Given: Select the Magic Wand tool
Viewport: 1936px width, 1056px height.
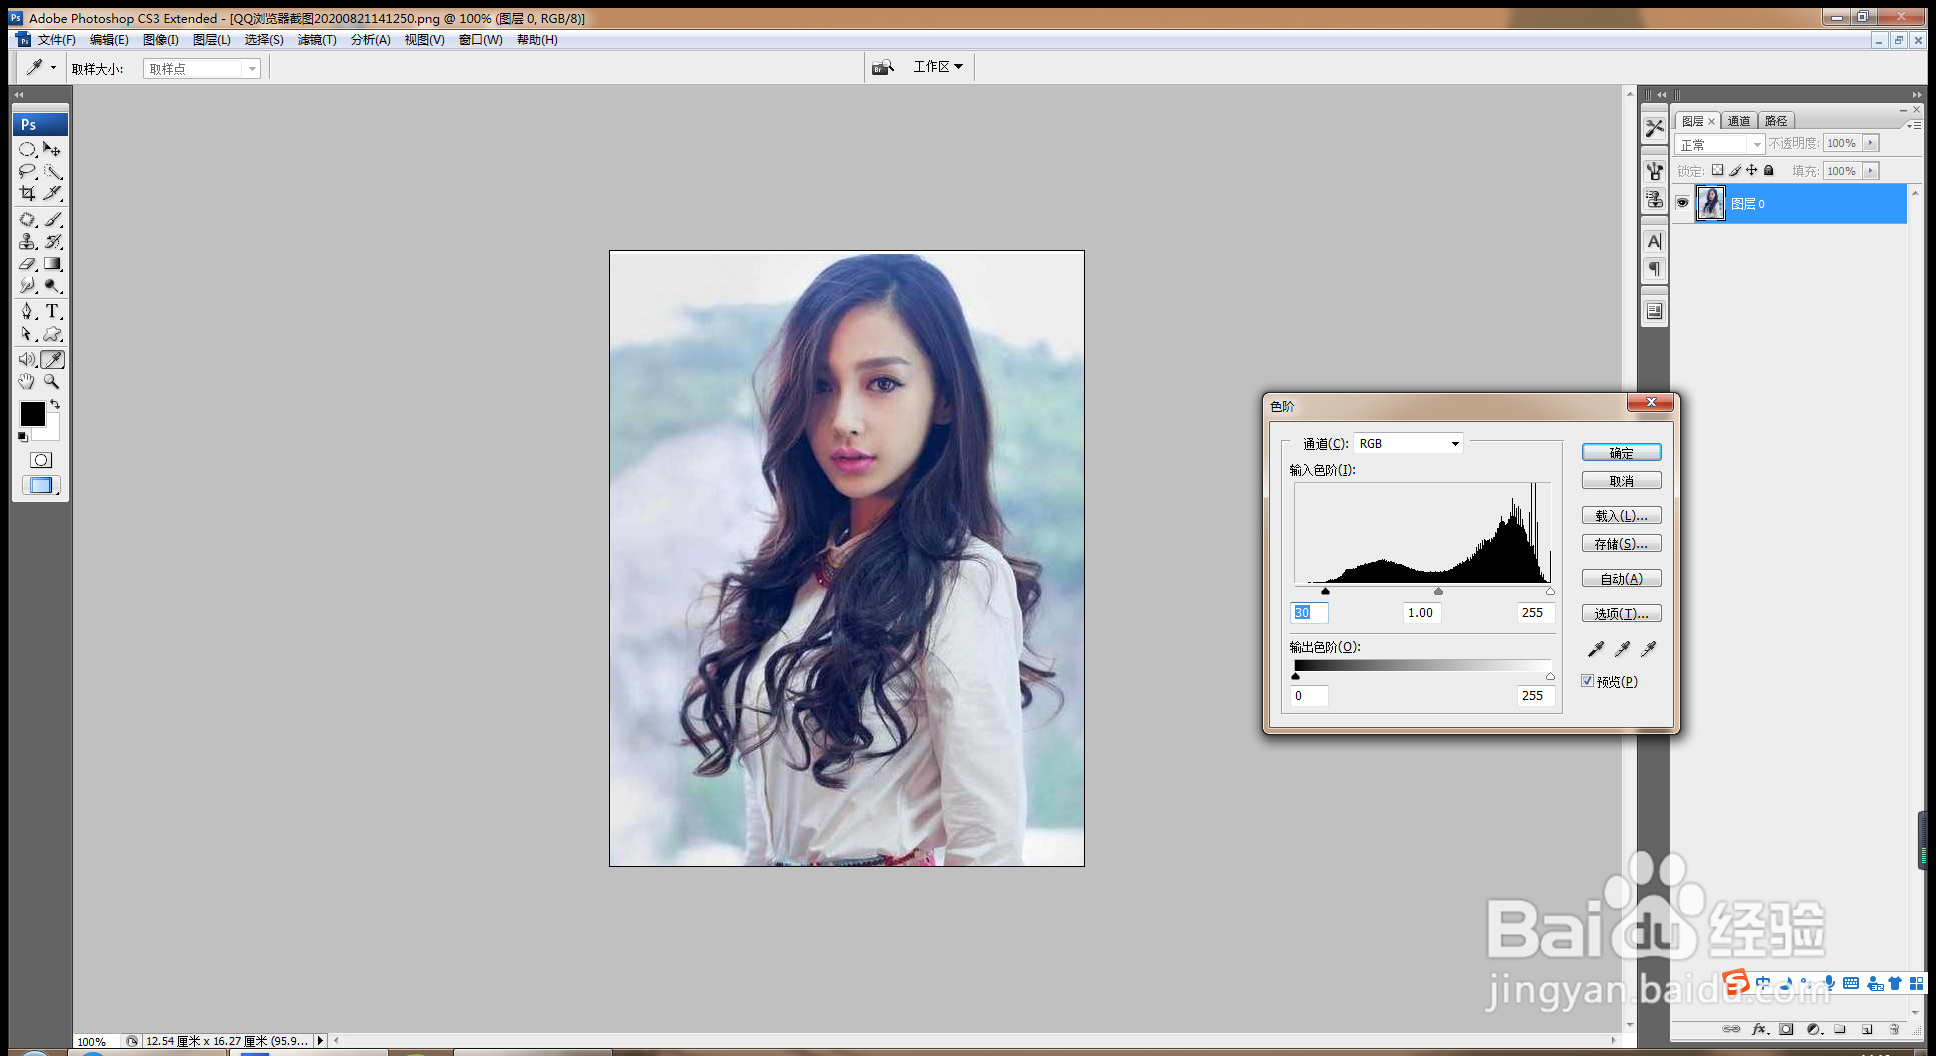Looking at the screenshot, I should click(x=53, y=171).
